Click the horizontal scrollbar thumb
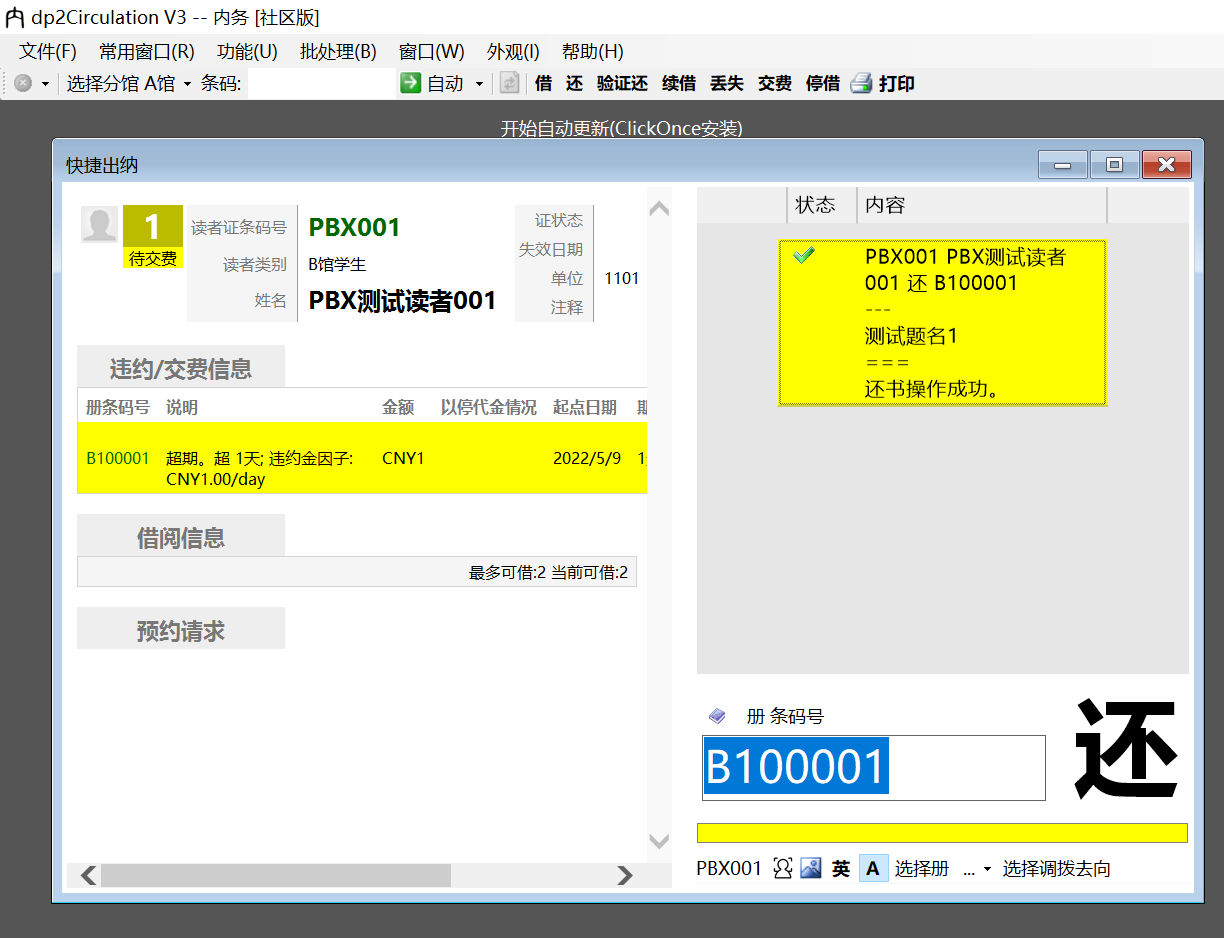Image resolution: width=1224 pixels, height=938 pixels. (276, 876)
